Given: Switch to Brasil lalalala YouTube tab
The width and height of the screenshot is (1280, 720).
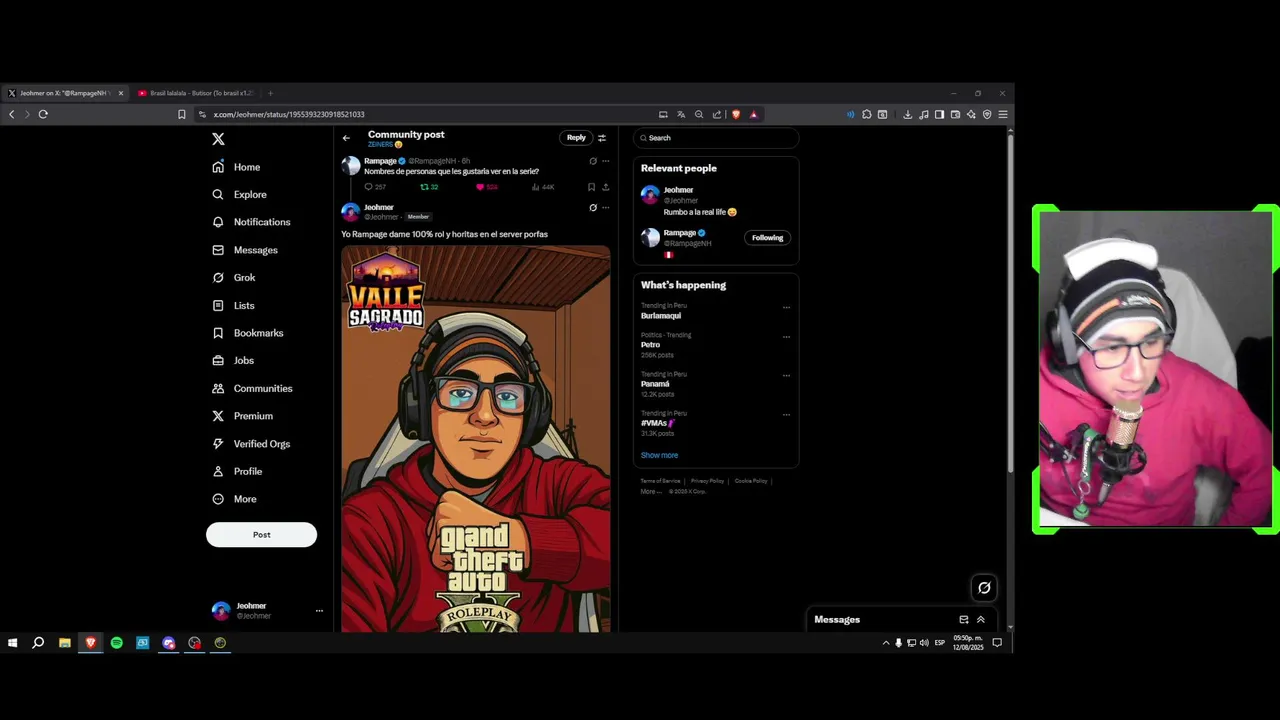Looking at the screenshot, I should 195,93.
